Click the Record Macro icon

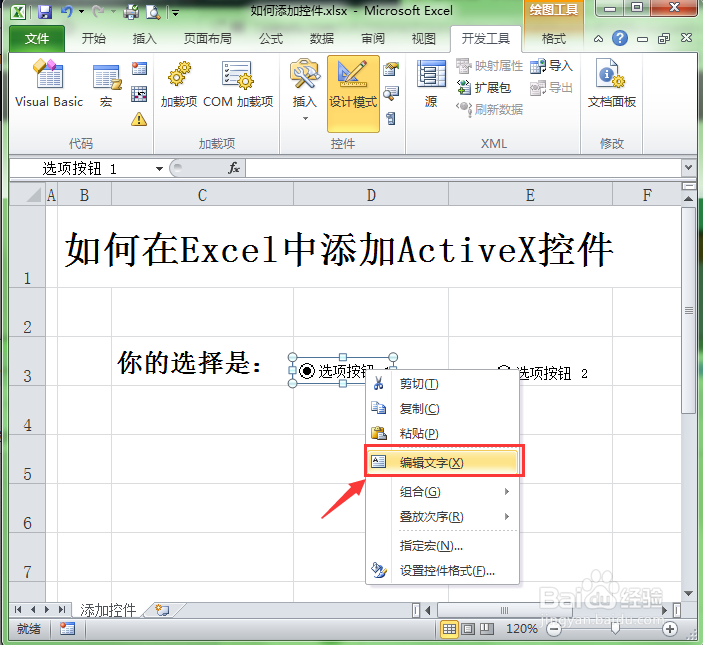(139, 69)
